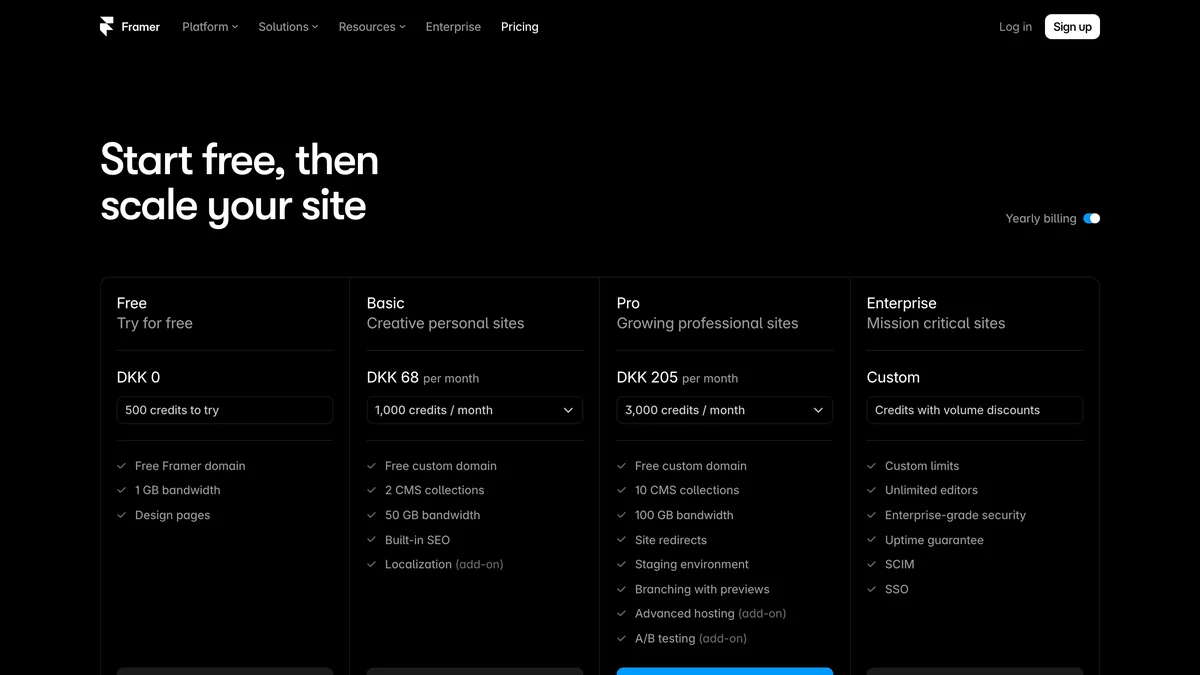Click the checkmark beside Branching with previews
The image size is (1200, 675).
click(622, 589)
